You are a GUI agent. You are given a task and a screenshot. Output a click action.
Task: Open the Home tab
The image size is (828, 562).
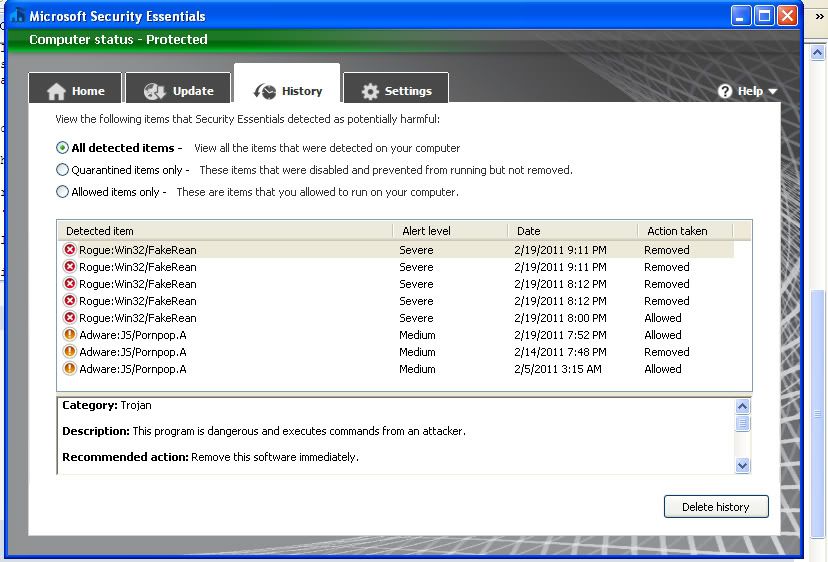(76, 88)
